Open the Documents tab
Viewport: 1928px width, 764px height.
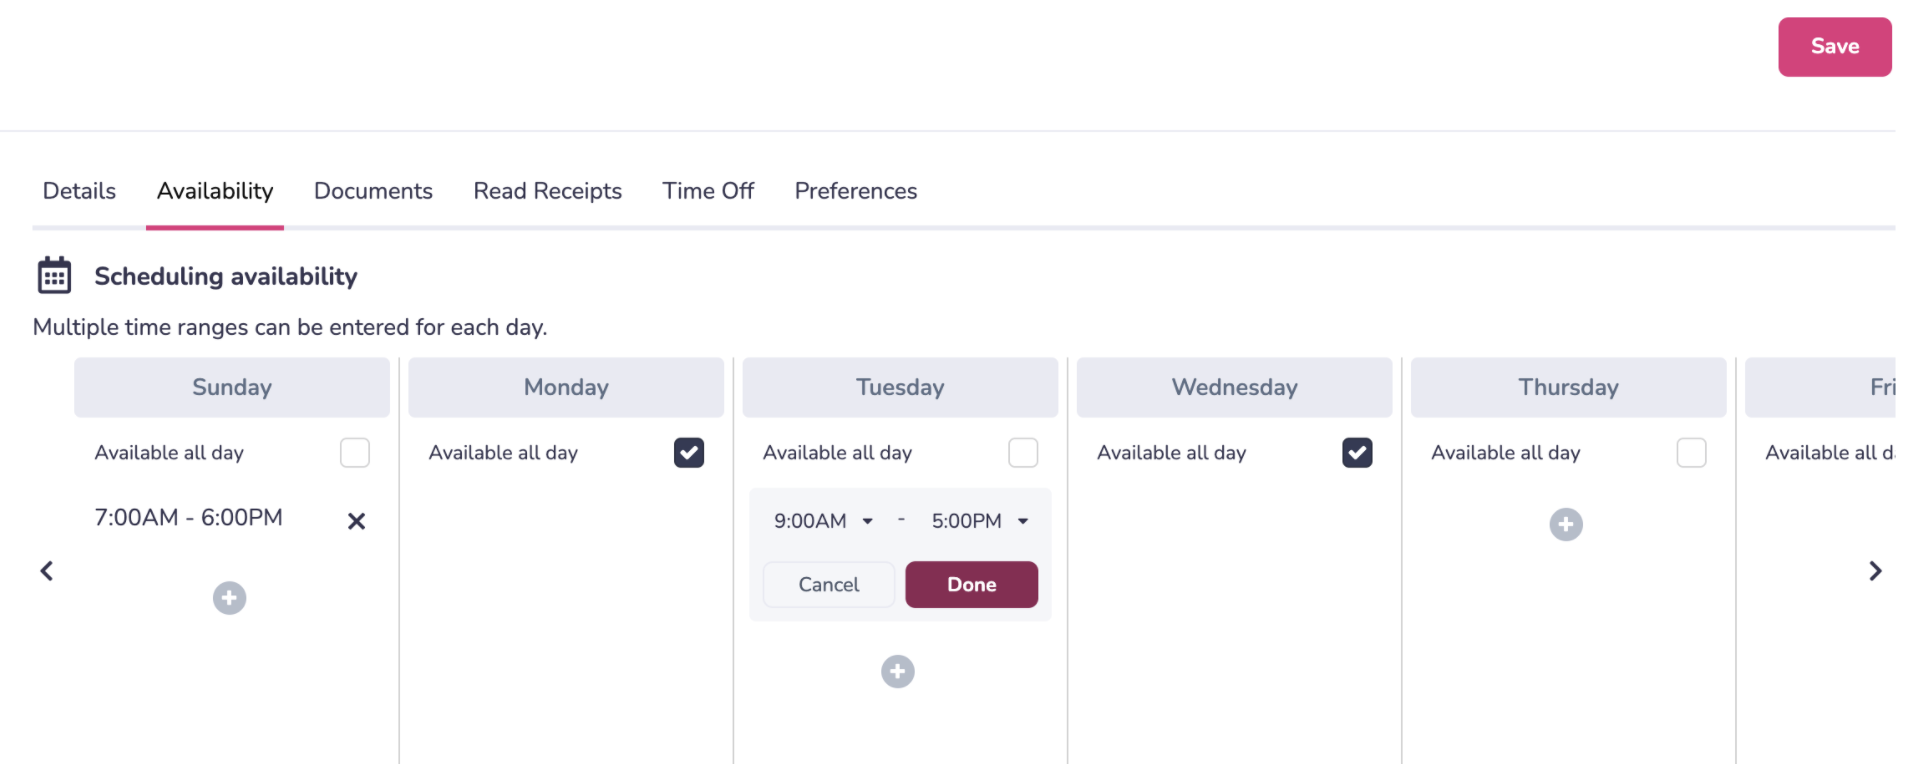pyautogui.click(x=373, y=191)
